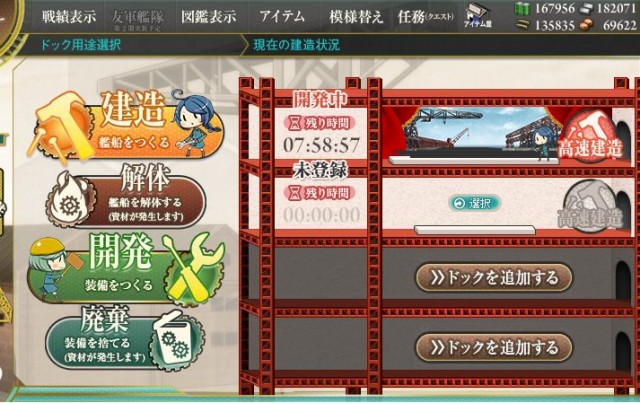The image size is (640, 403).
Task: Click the bauxite resource icon
Action: pyautogui.click(x=587, y=25)
